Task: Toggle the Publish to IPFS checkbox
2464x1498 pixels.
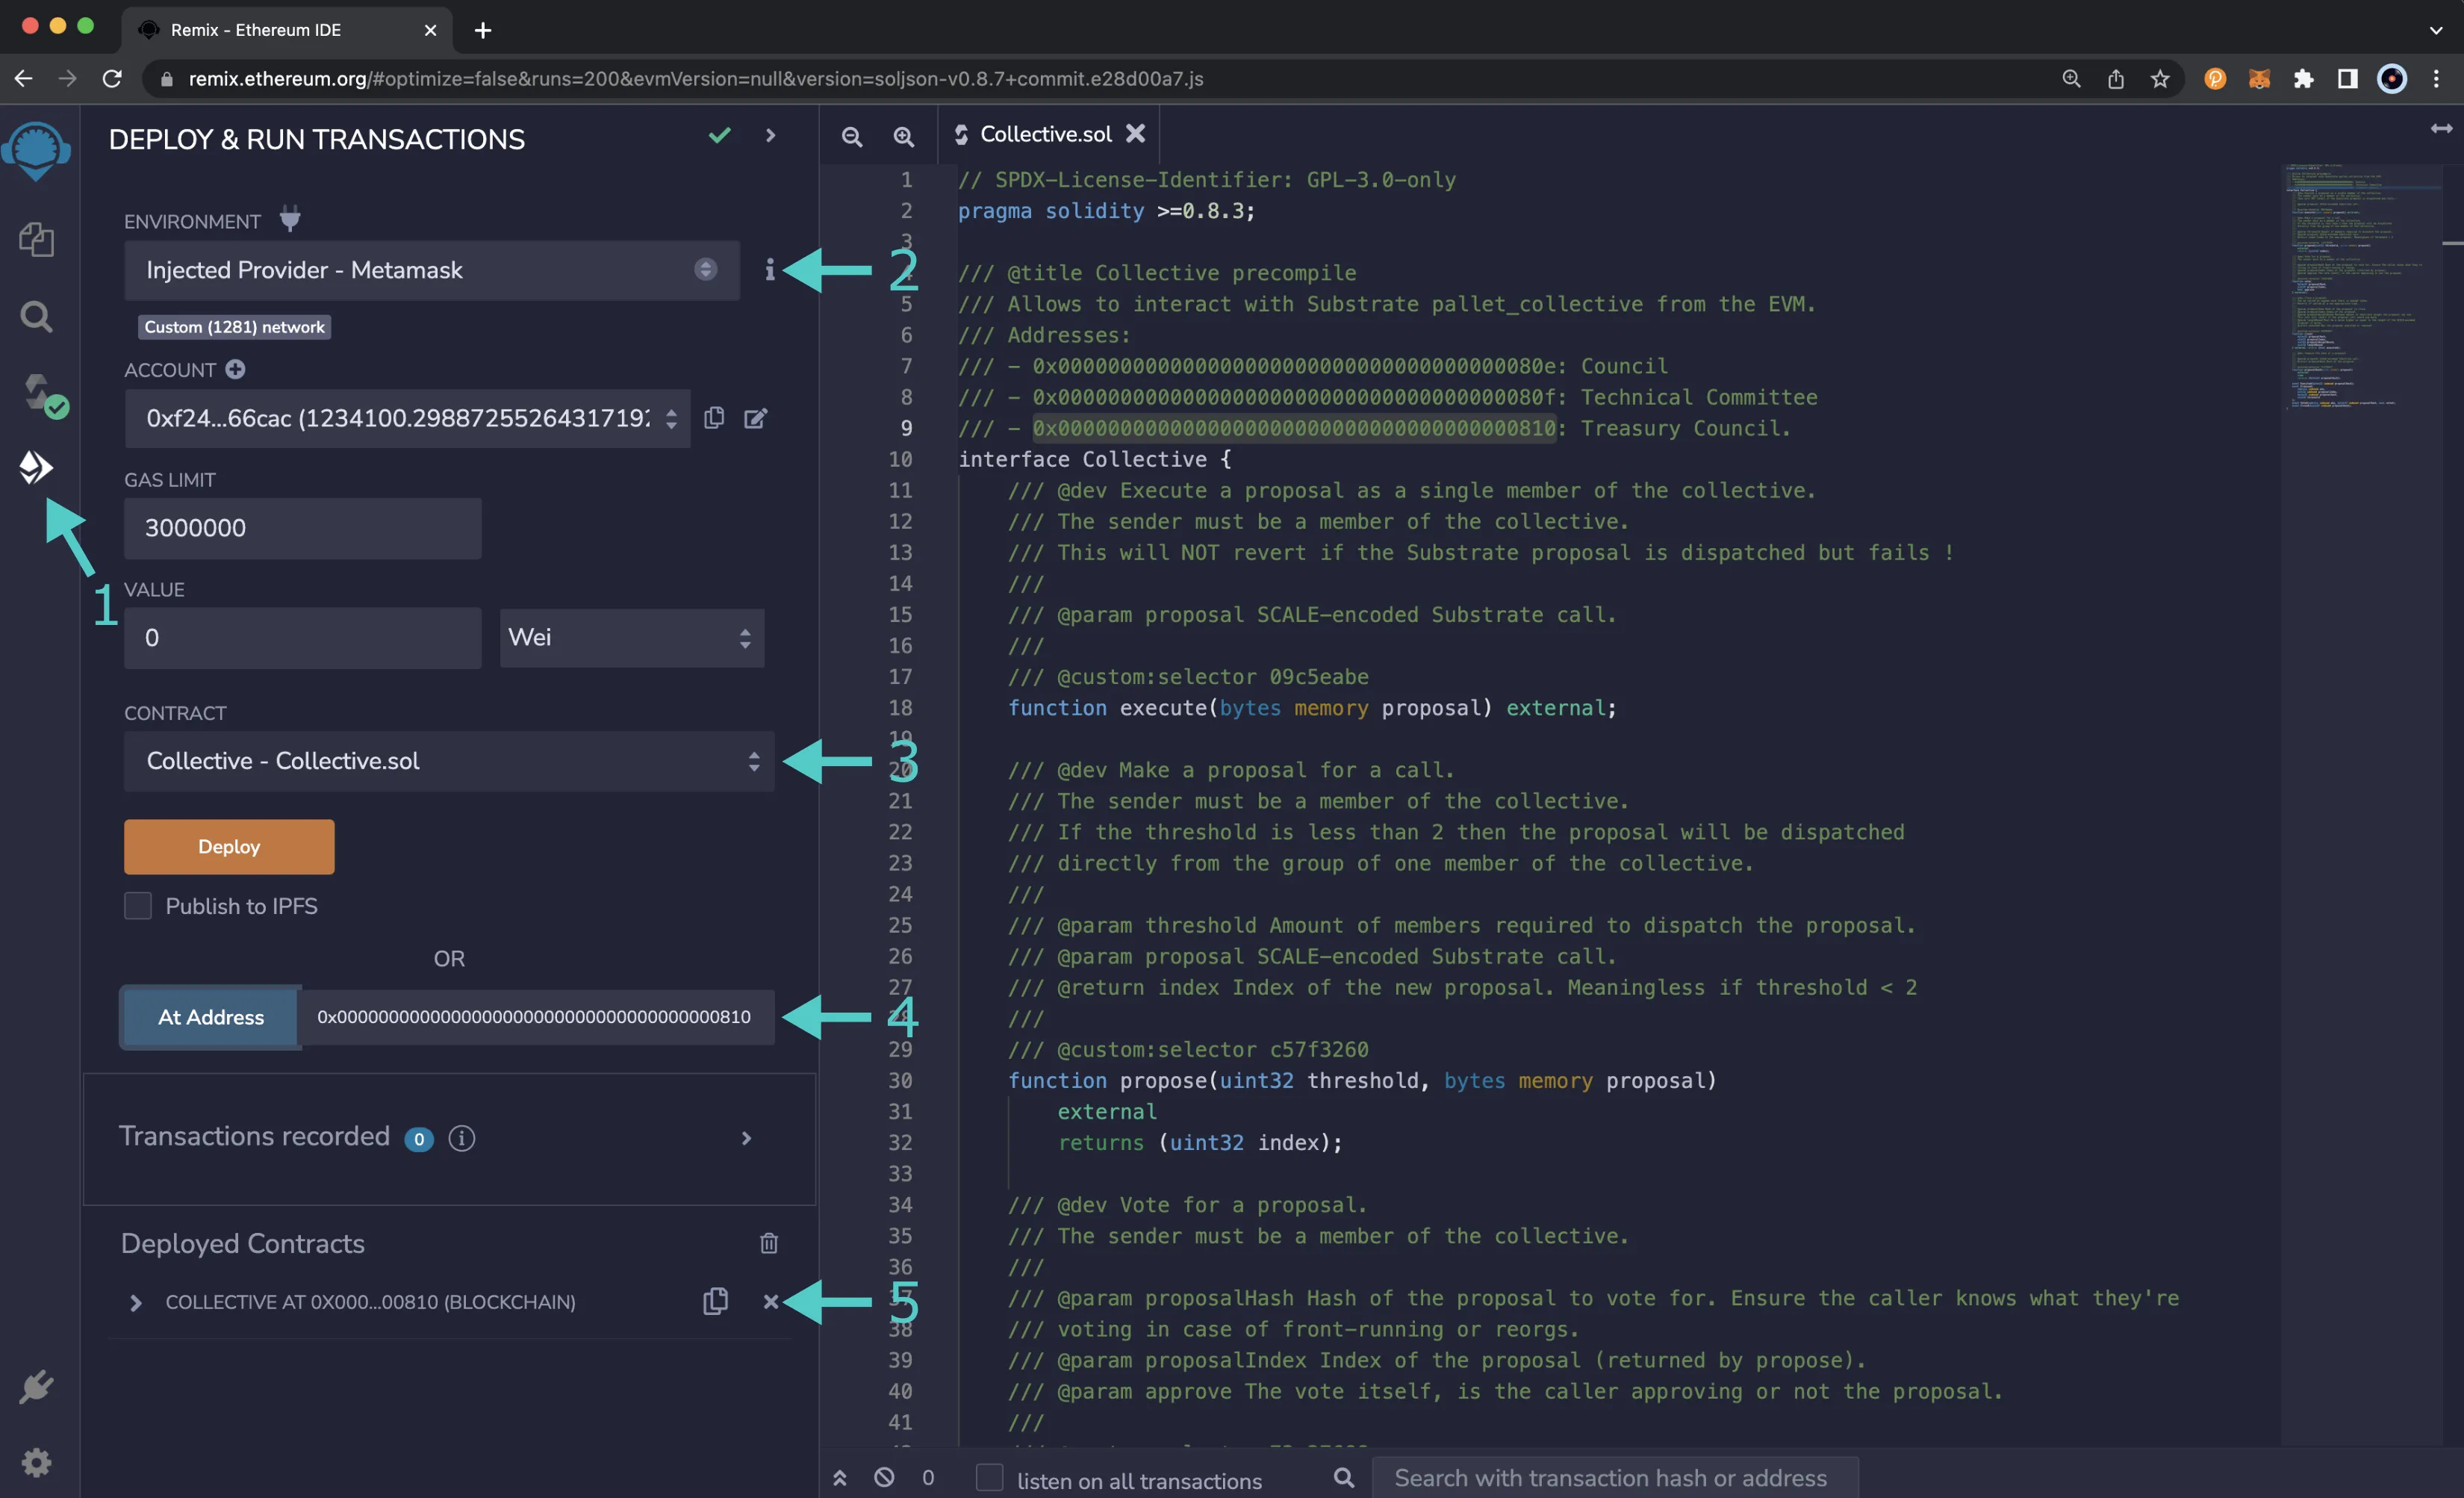Action: point(137,905)
